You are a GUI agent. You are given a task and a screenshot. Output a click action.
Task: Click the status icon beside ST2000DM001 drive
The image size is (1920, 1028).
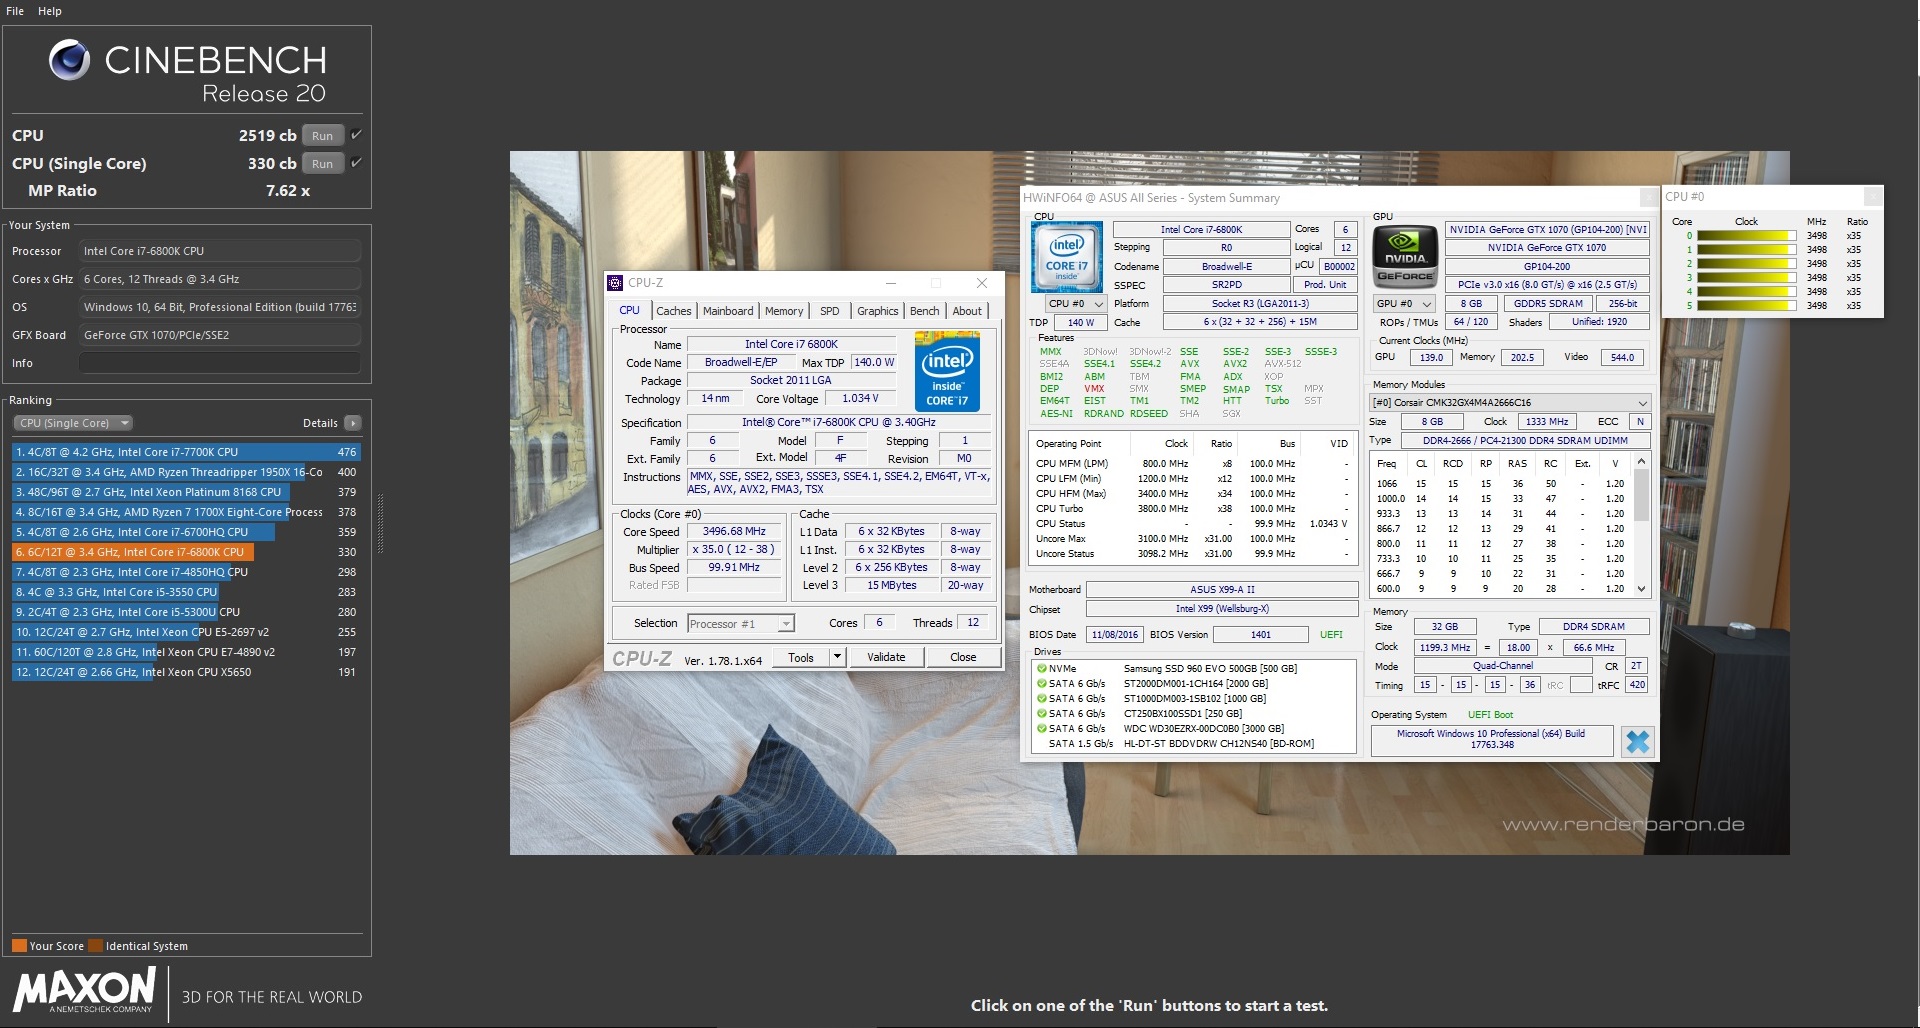click(x=1041, y=684)
